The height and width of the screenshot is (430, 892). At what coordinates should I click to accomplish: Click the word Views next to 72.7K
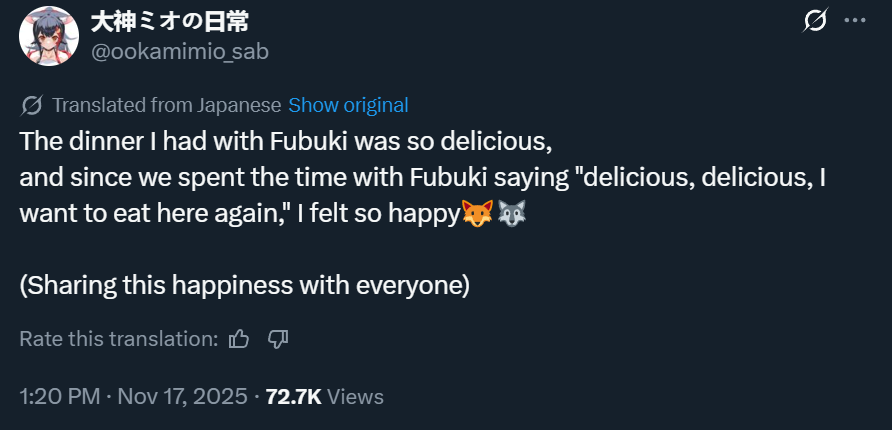(355, 396)
